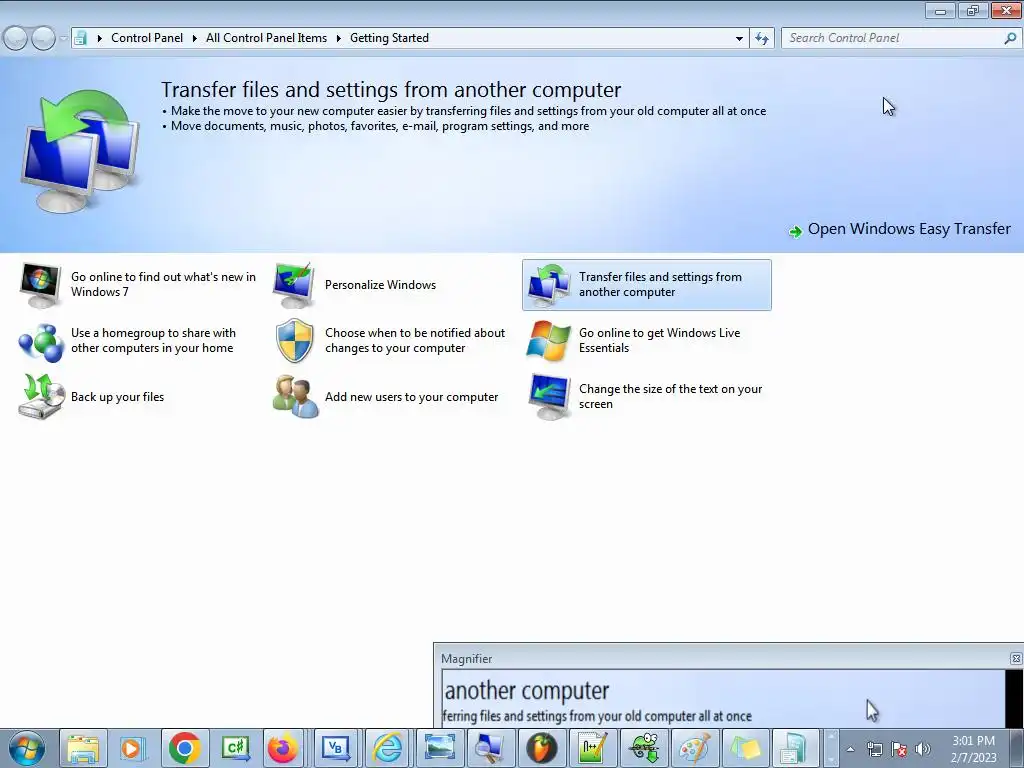The width and height of the screenshot is (1024, 768).
Task: Open Action Center flag icon
Action: (x=899, y=749)
